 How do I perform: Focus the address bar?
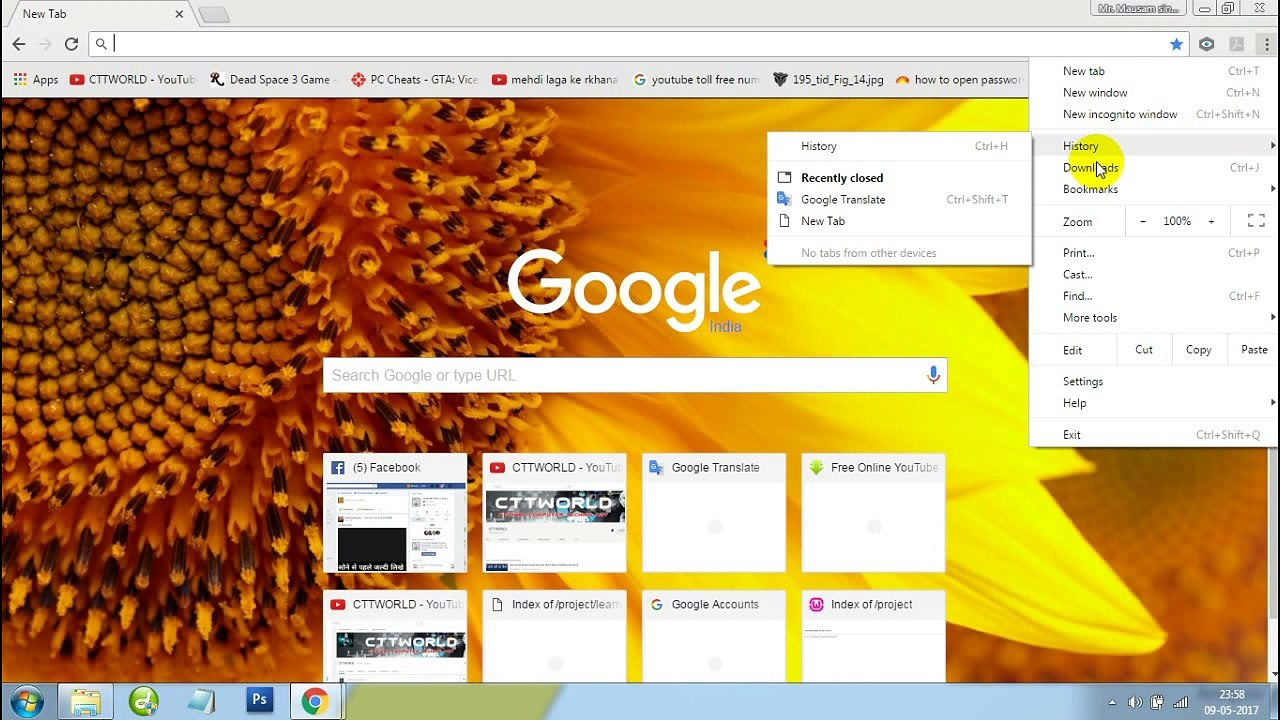[x=640, y=44]
